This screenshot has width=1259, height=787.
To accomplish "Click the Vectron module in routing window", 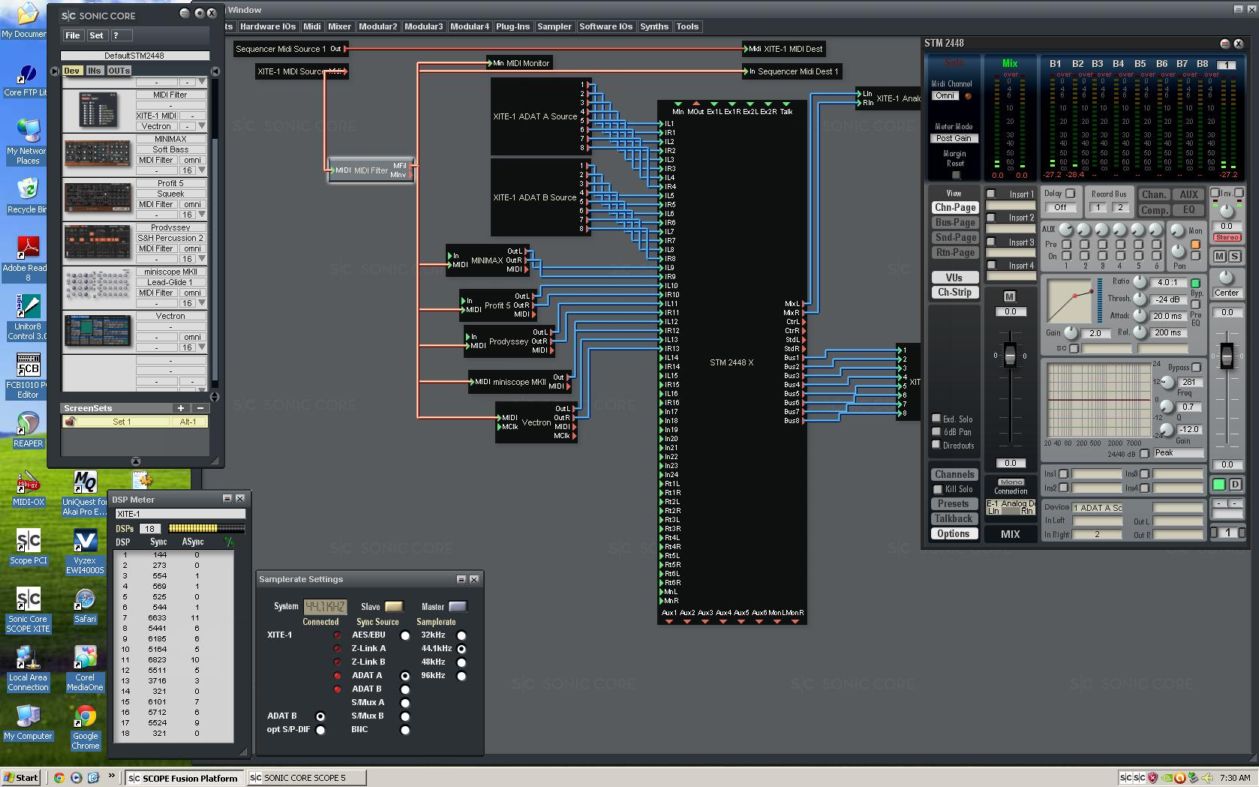I will 536,422.
